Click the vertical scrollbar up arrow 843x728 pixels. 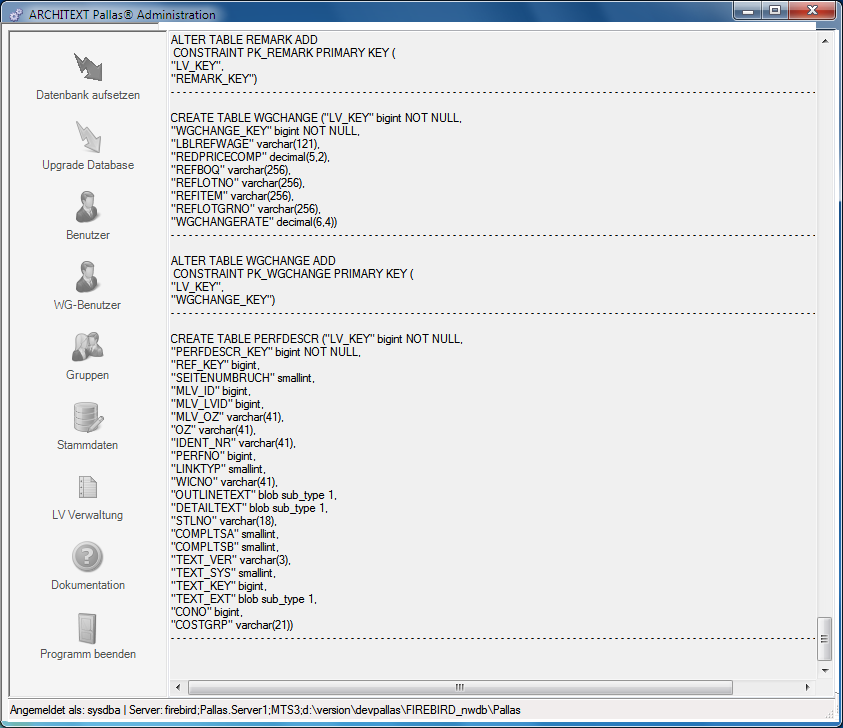point(825,41)
